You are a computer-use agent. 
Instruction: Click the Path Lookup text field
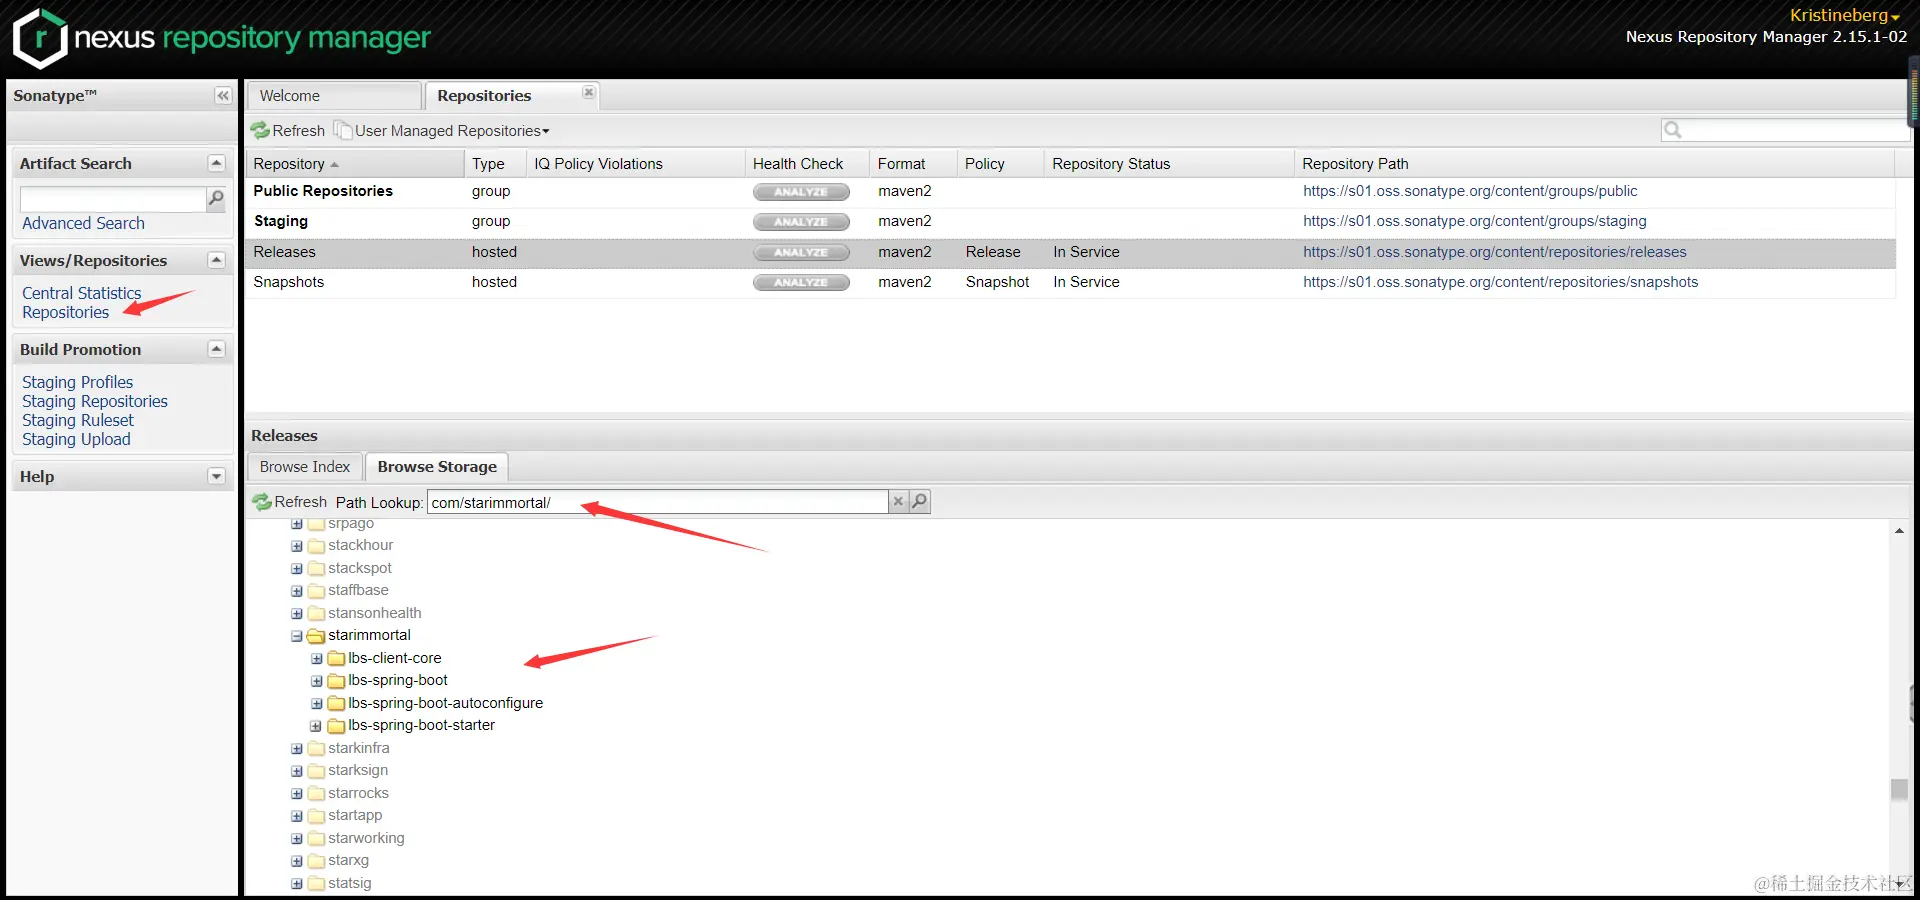[x=658, y=502]
